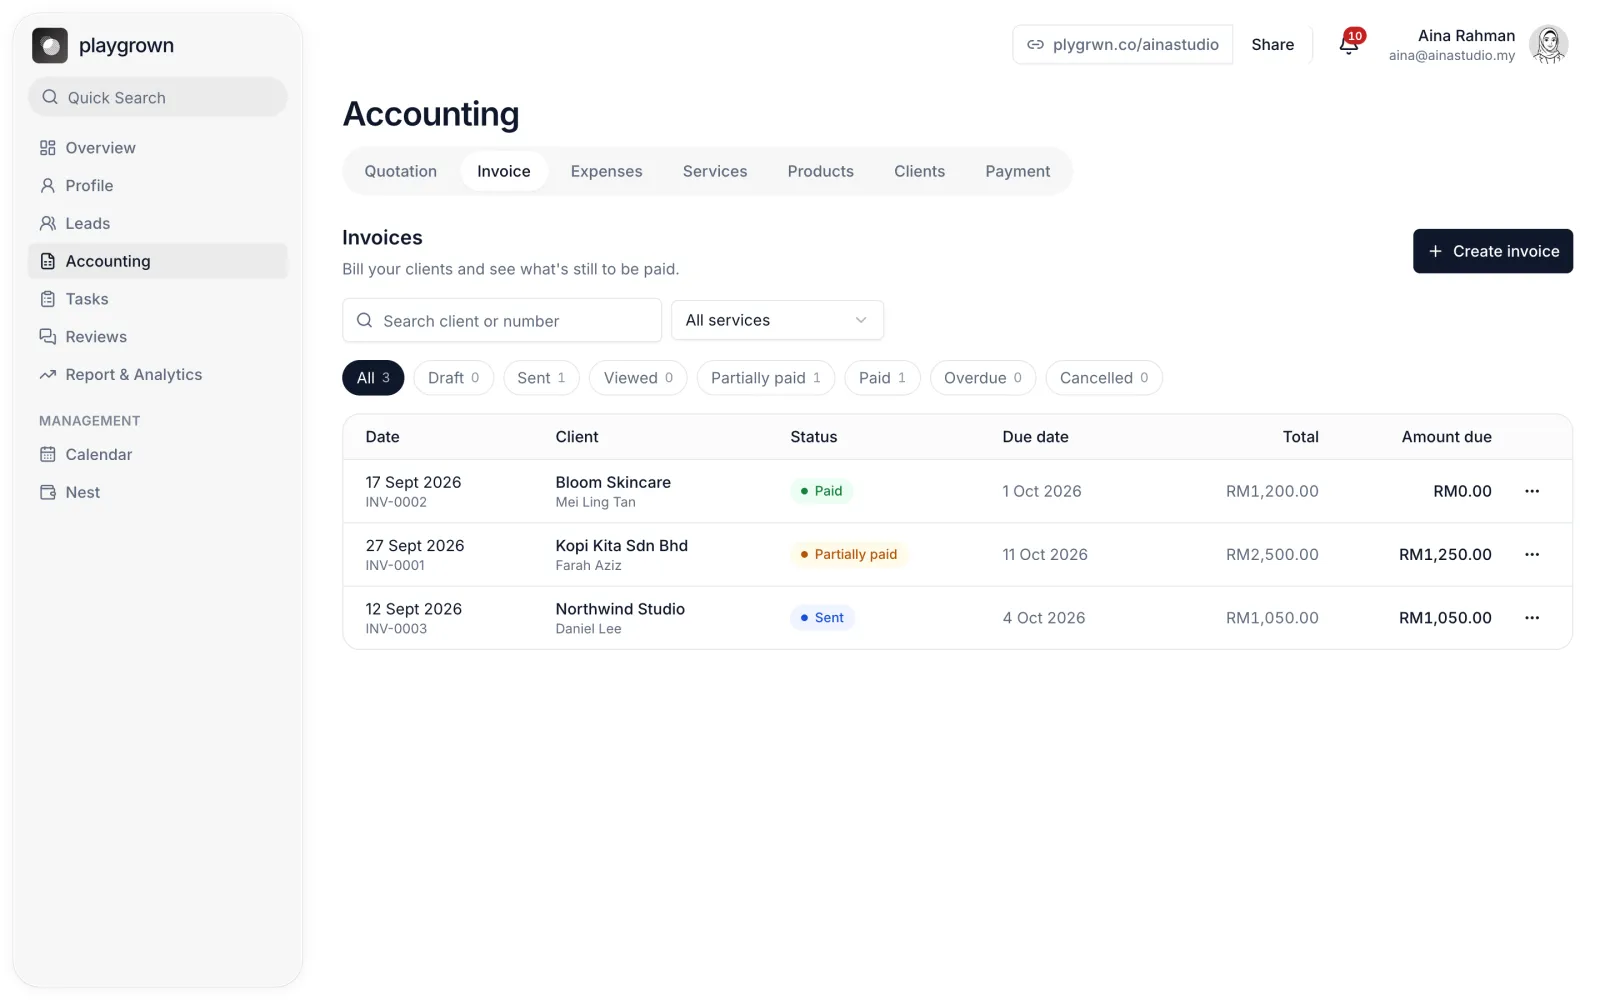Filter invoices by Cancelled
1600x1000 pixels.
click(1104, 378)
